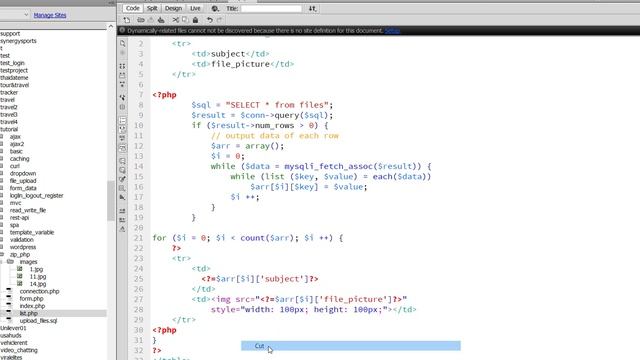Click inside the Title input field

click(271, 8)
